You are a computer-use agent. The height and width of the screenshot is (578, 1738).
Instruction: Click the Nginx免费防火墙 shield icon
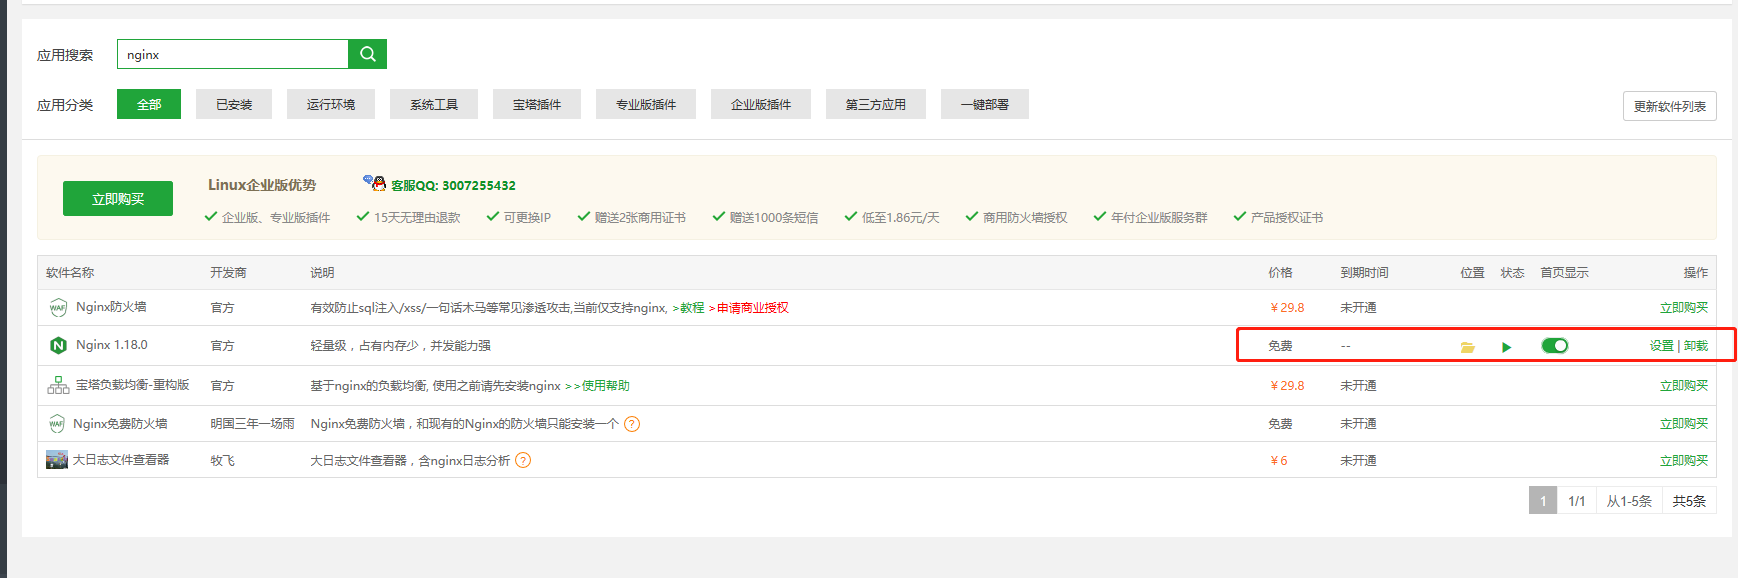[57, 424]
